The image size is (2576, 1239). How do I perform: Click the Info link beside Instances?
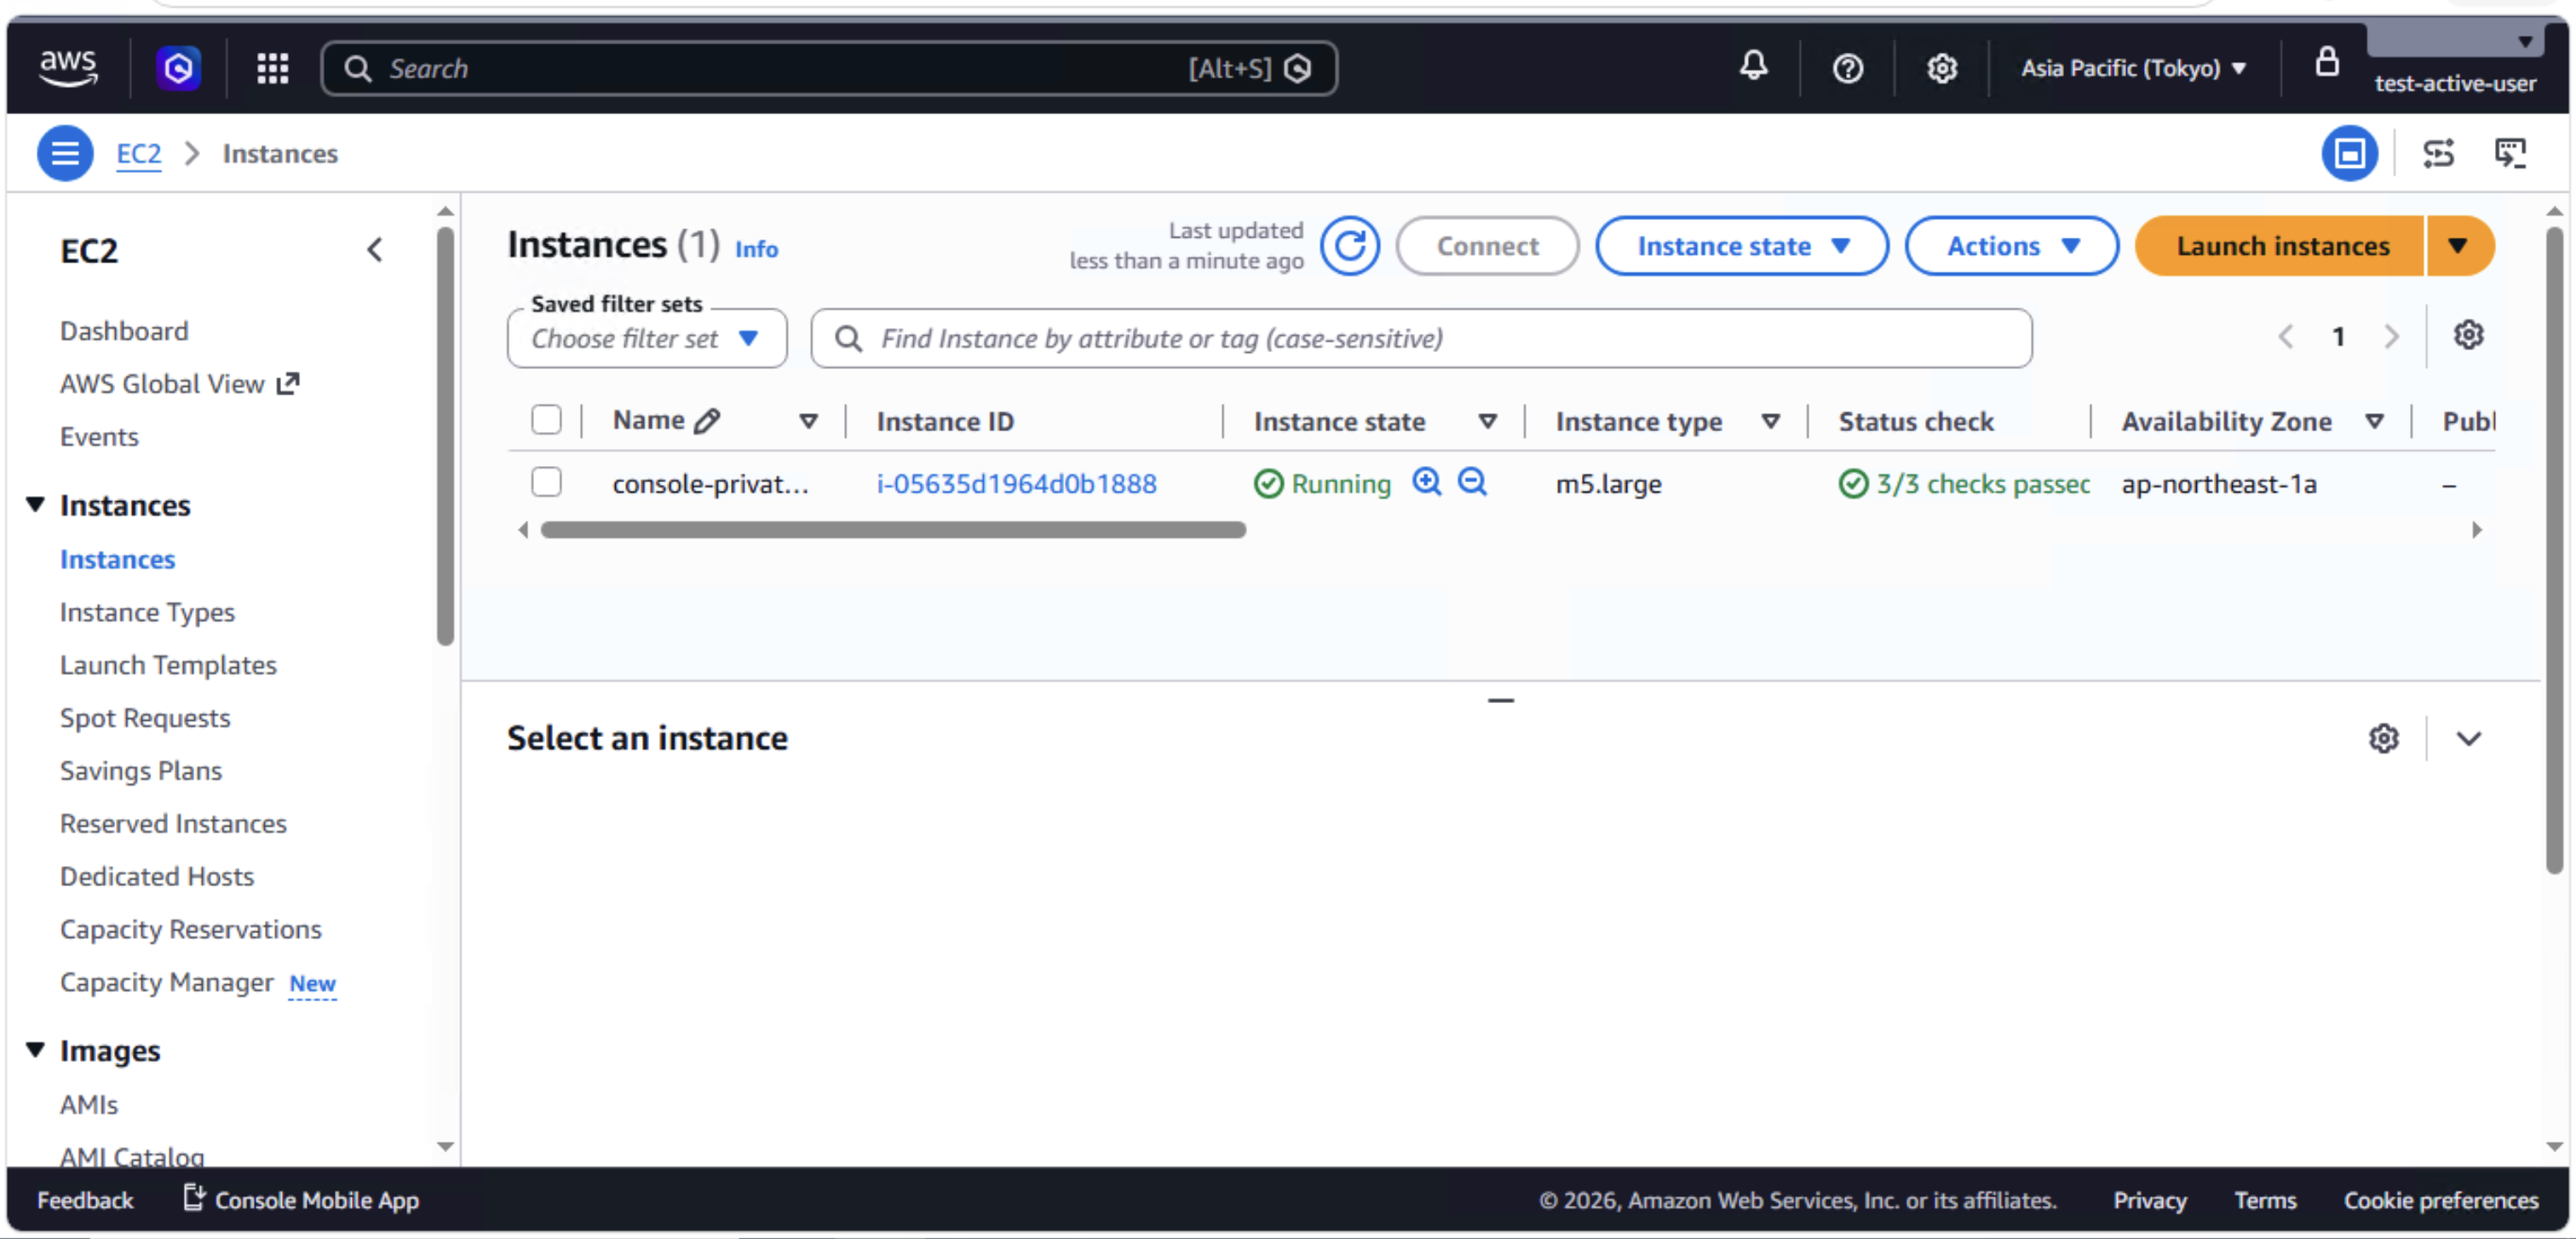tap(756, 249)
